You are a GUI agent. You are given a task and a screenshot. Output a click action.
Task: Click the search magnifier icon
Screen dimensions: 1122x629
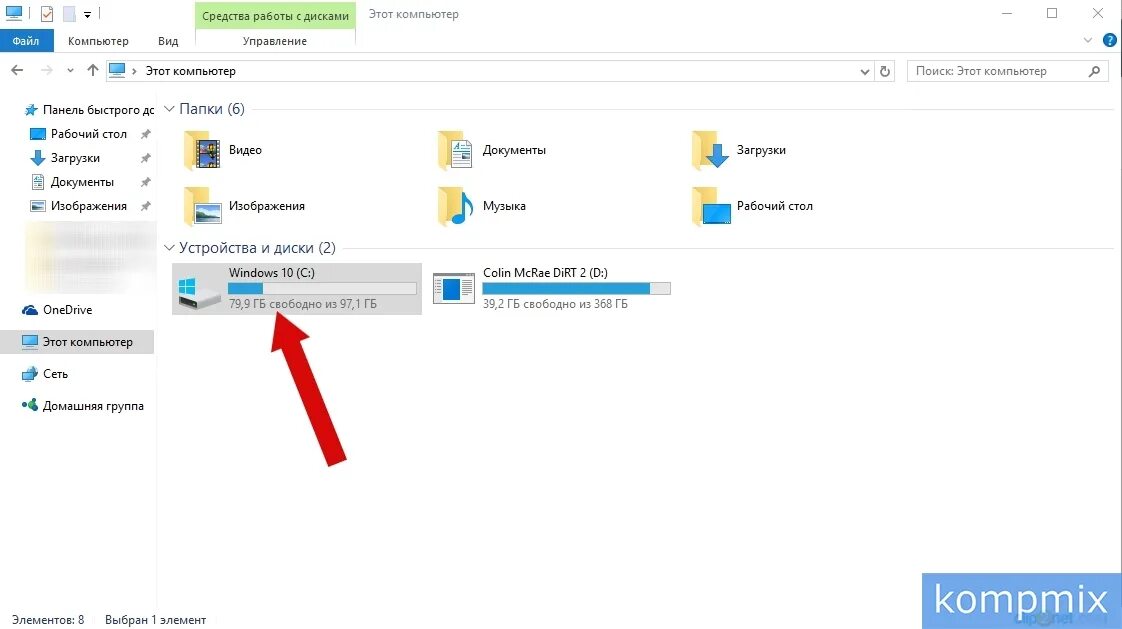(x=1094, y=71)
